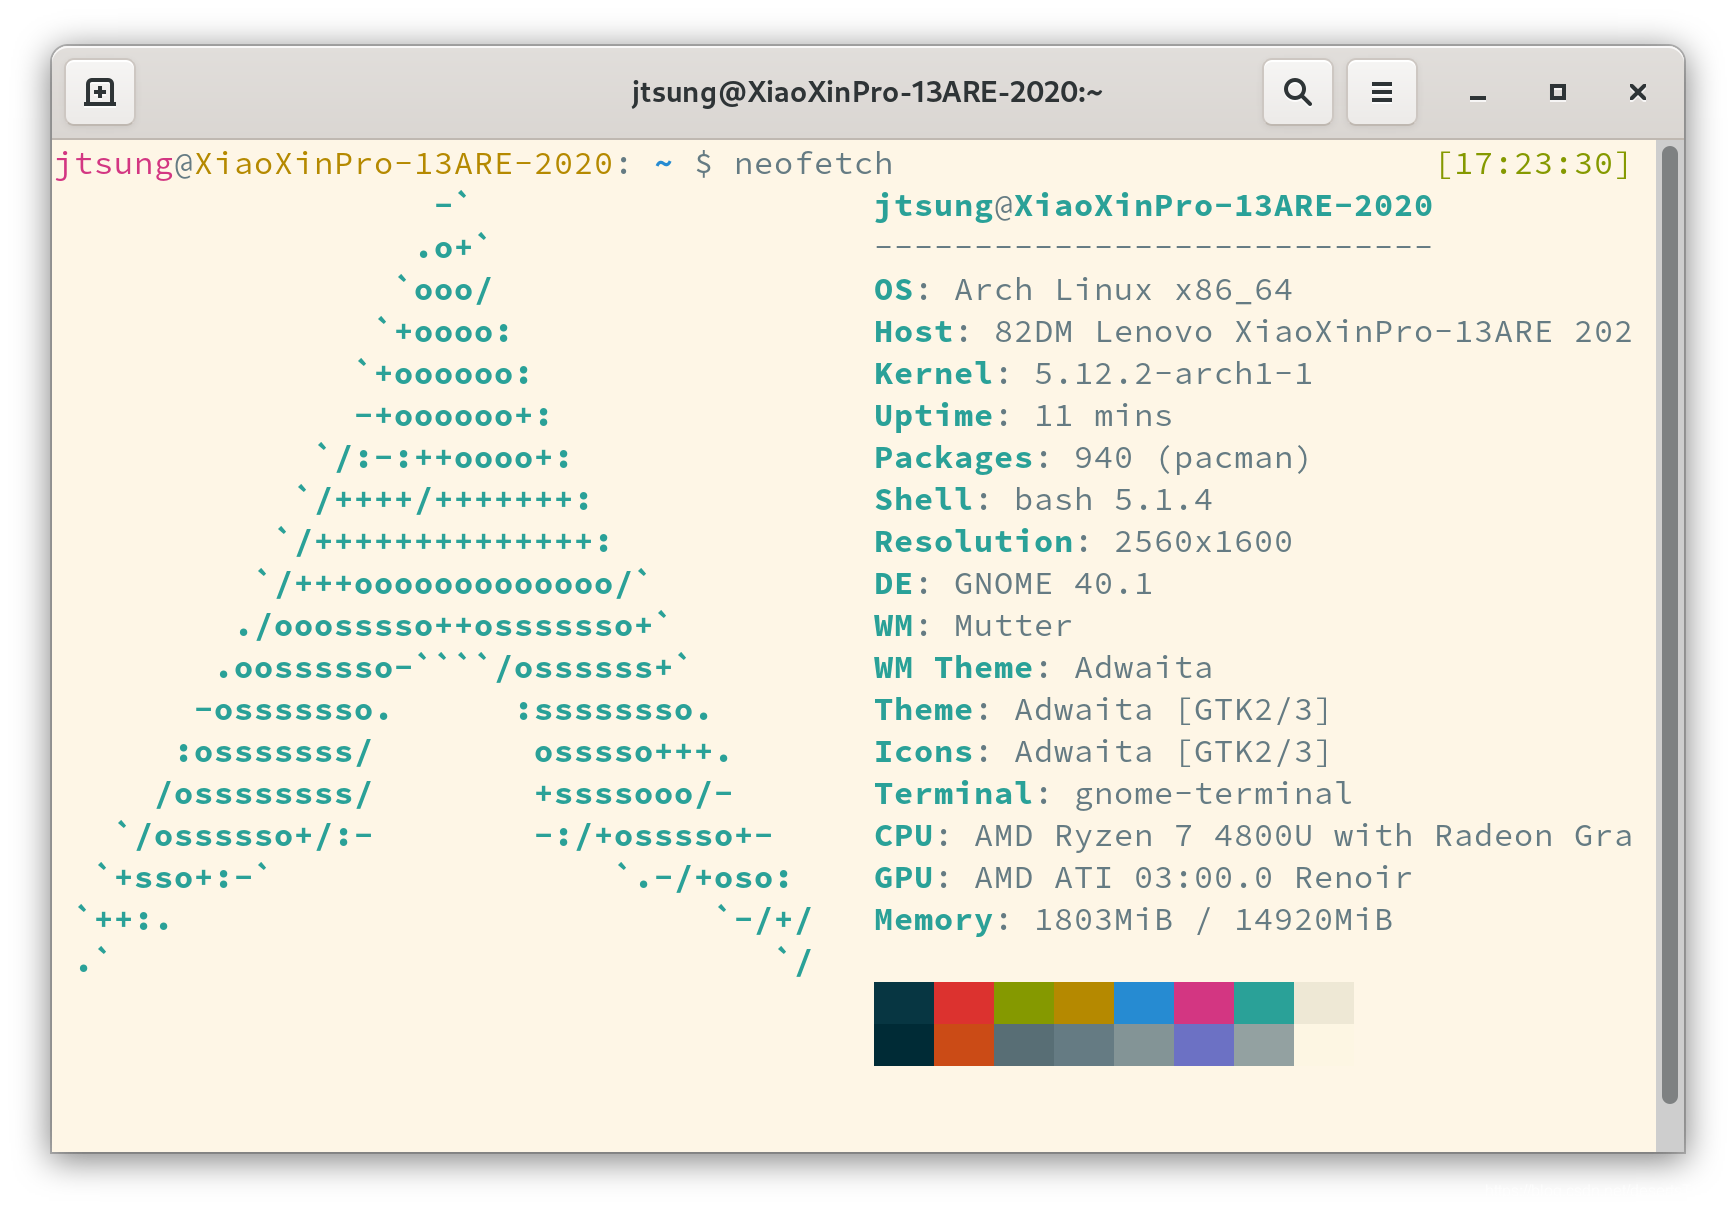
Task: Open the hamburger menu
Action: click(1381, 92)
